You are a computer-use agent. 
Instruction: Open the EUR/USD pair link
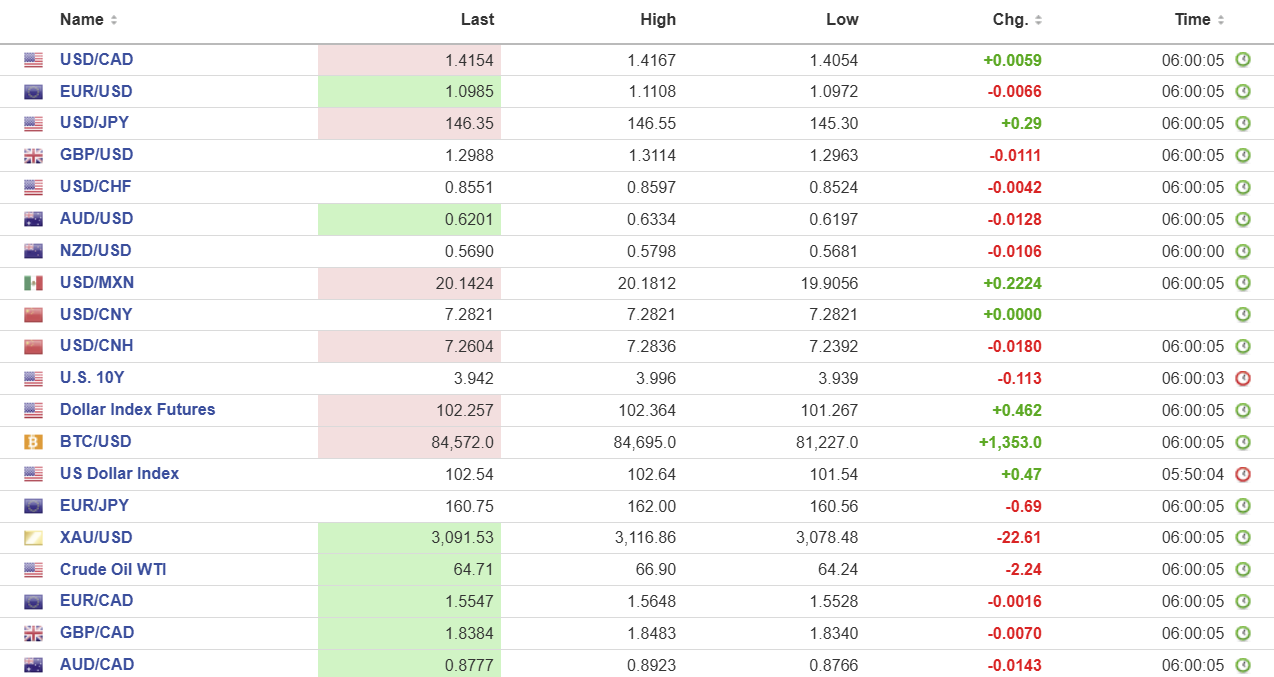(x=96, y=91)
